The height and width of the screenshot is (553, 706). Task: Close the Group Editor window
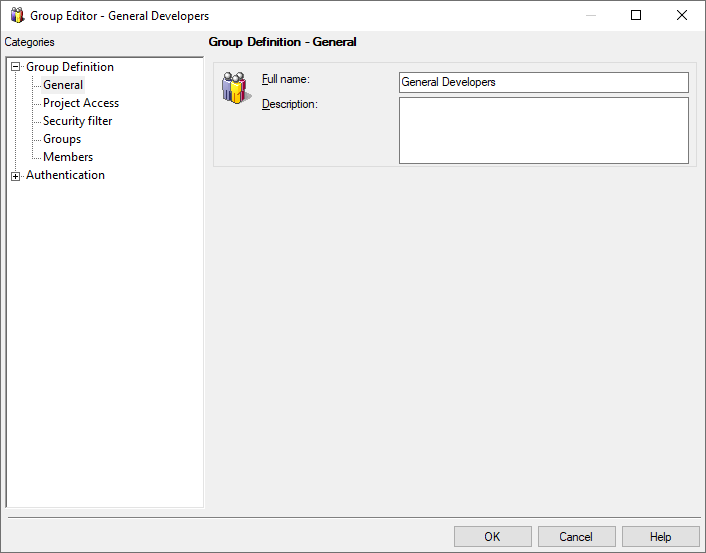(682, 16)
